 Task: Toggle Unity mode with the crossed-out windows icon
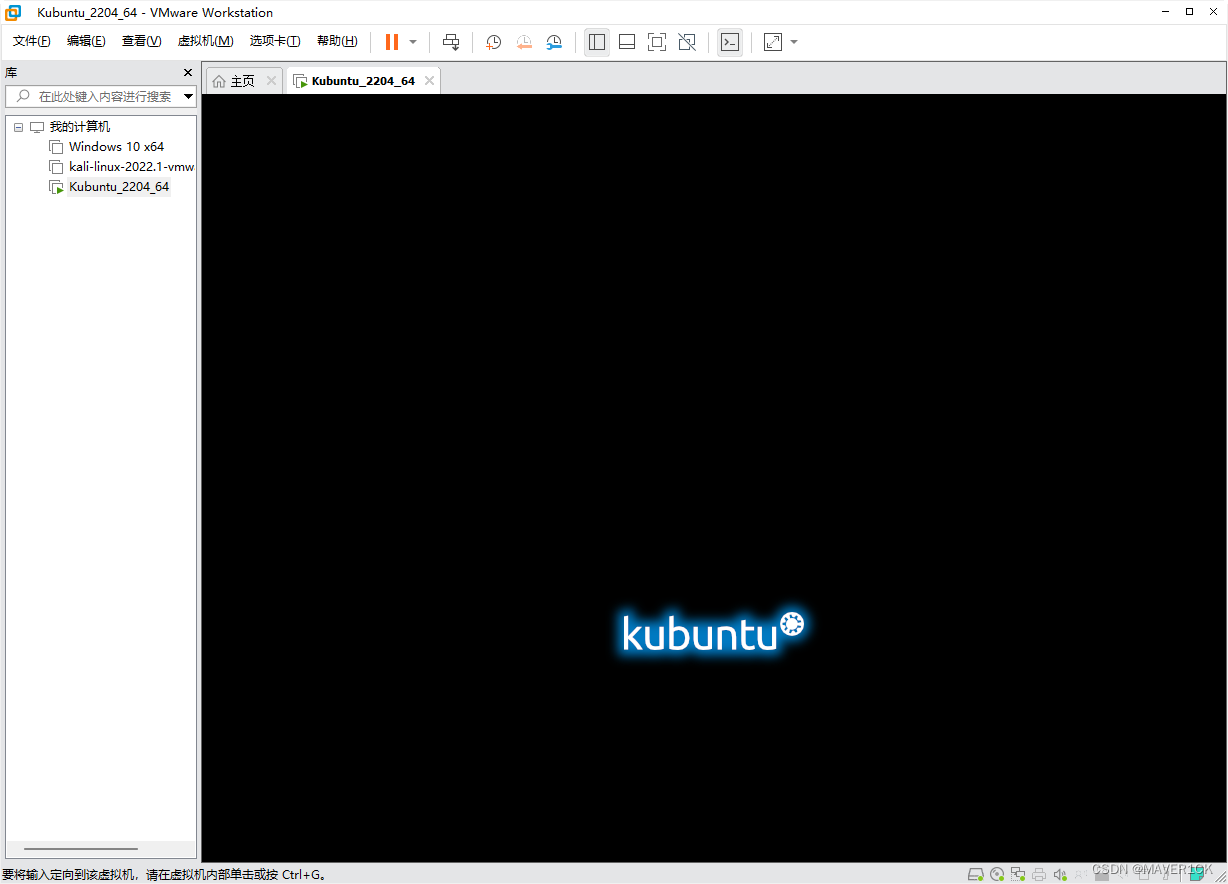(x=687, y=42)
